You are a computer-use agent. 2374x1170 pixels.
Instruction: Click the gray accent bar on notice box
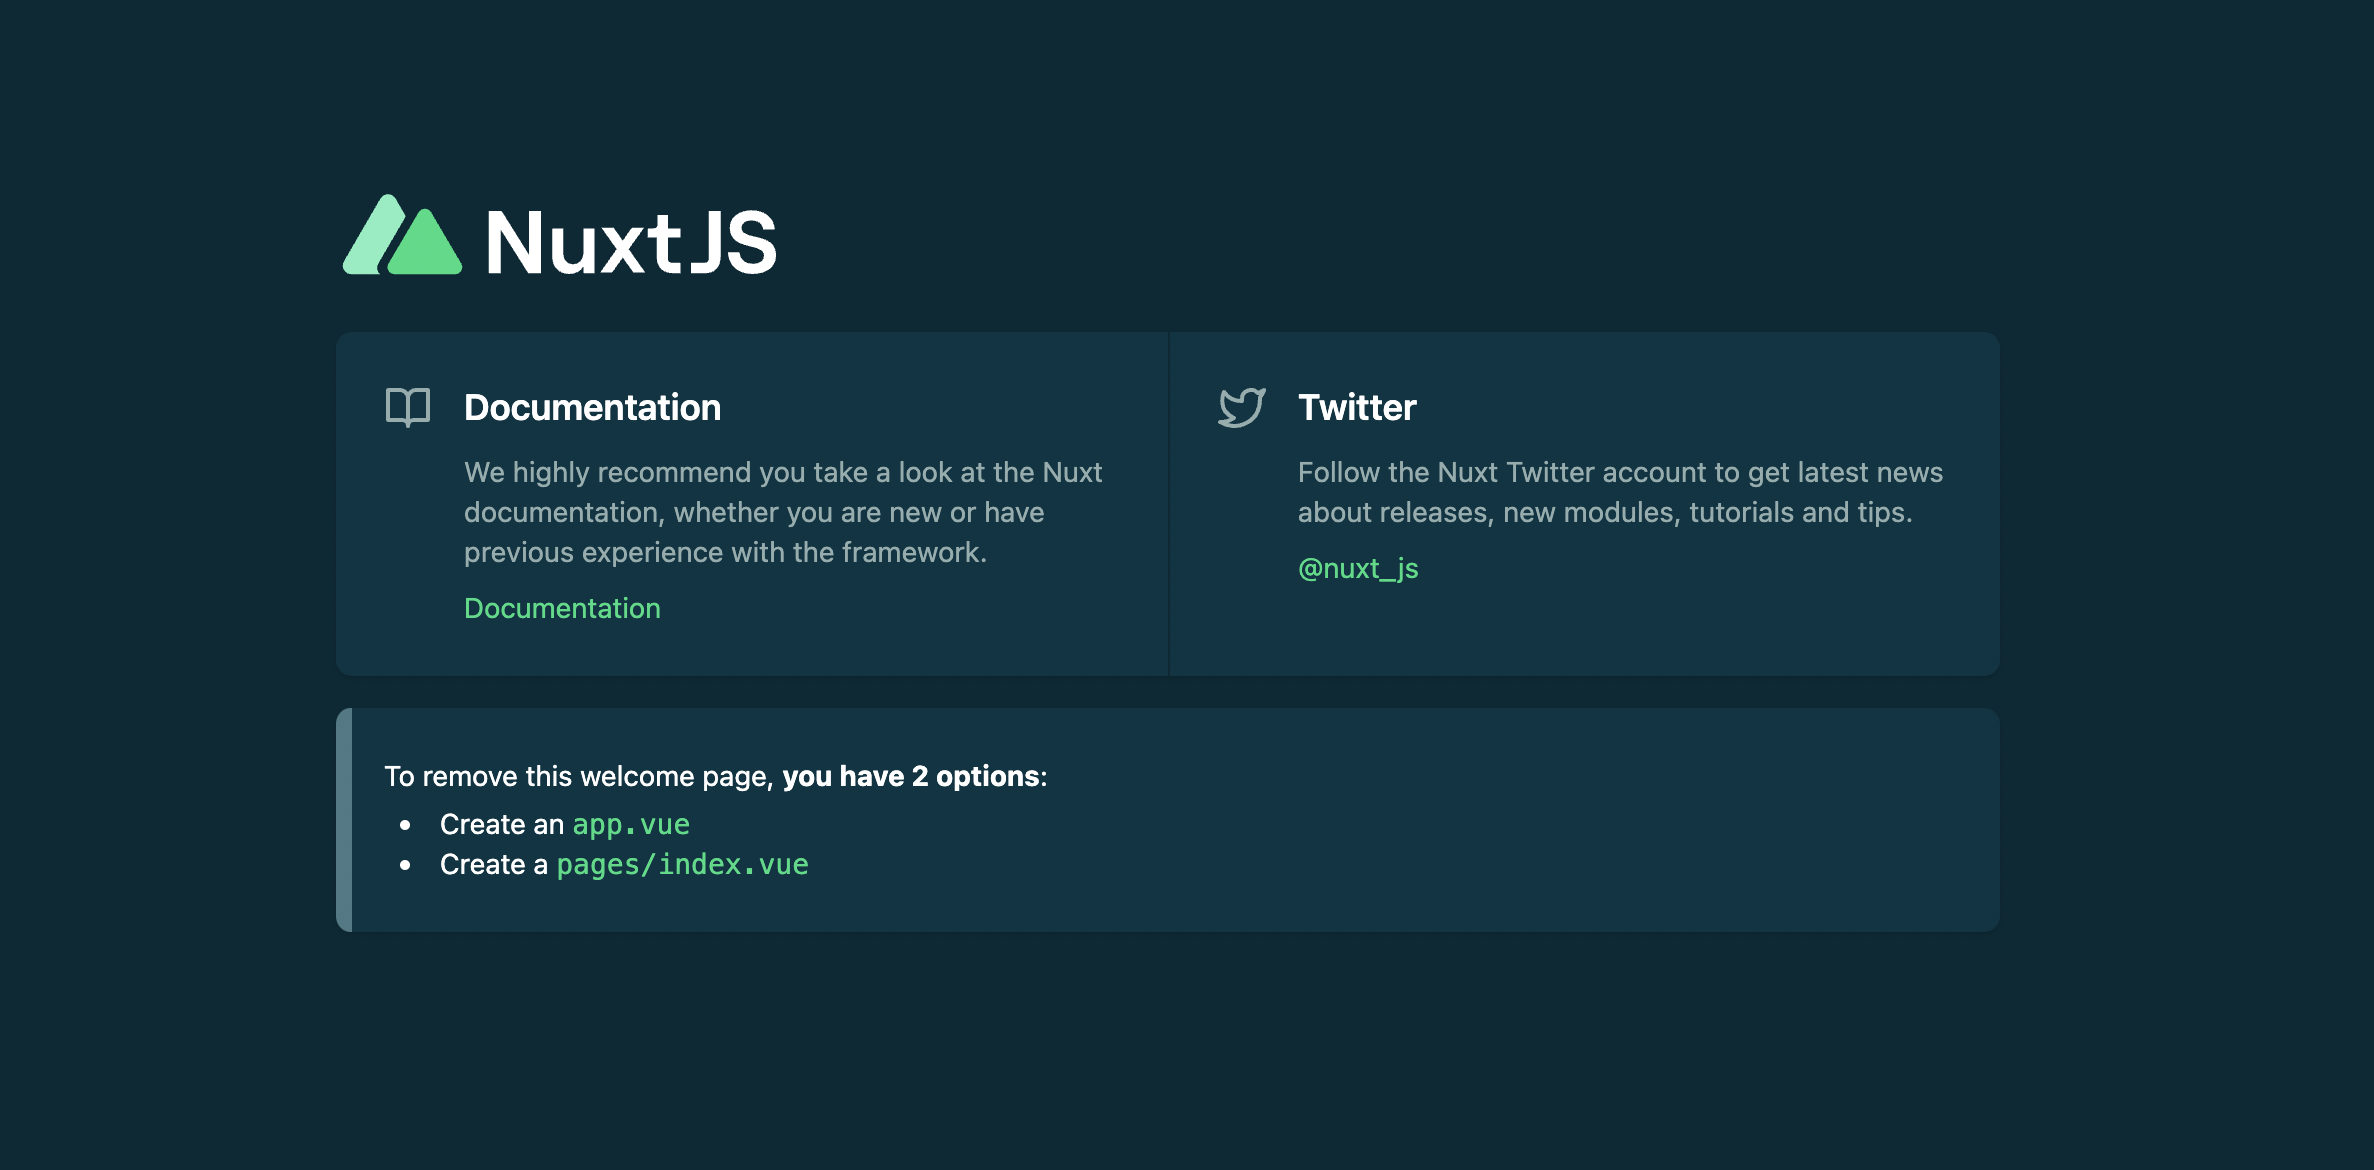(344, 820)
